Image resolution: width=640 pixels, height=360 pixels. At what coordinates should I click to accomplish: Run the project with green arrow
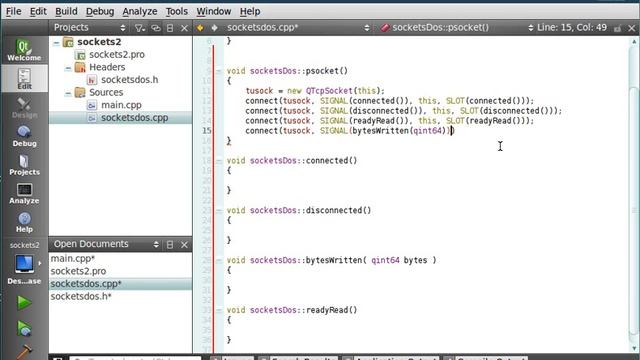point(24,302)
